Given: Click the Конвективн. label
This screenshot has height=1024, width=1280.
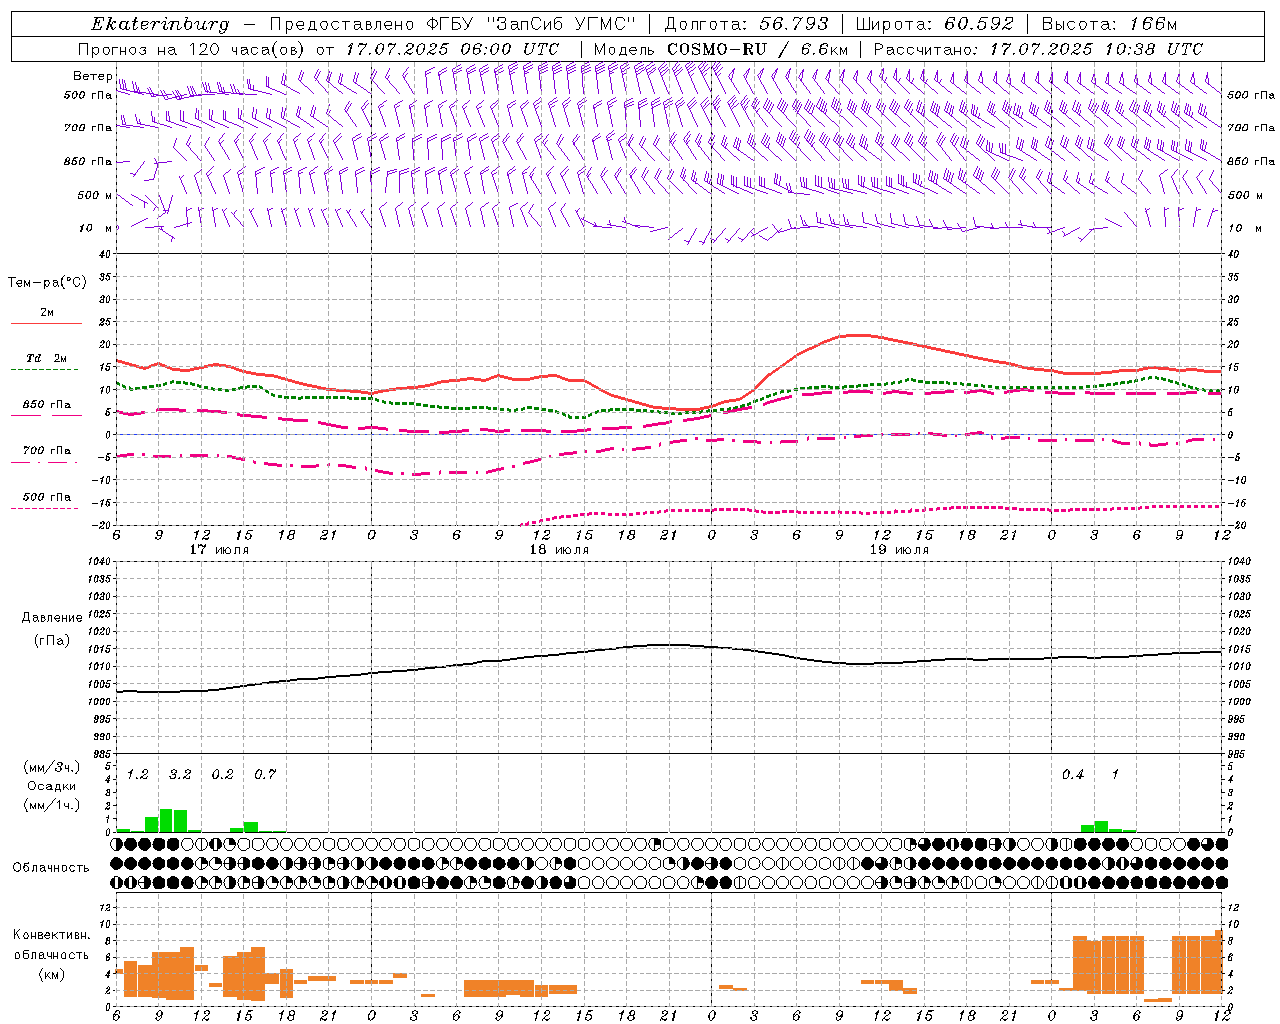Looking at the screenshot, I should pyautogui.click(x=51, y=935).
